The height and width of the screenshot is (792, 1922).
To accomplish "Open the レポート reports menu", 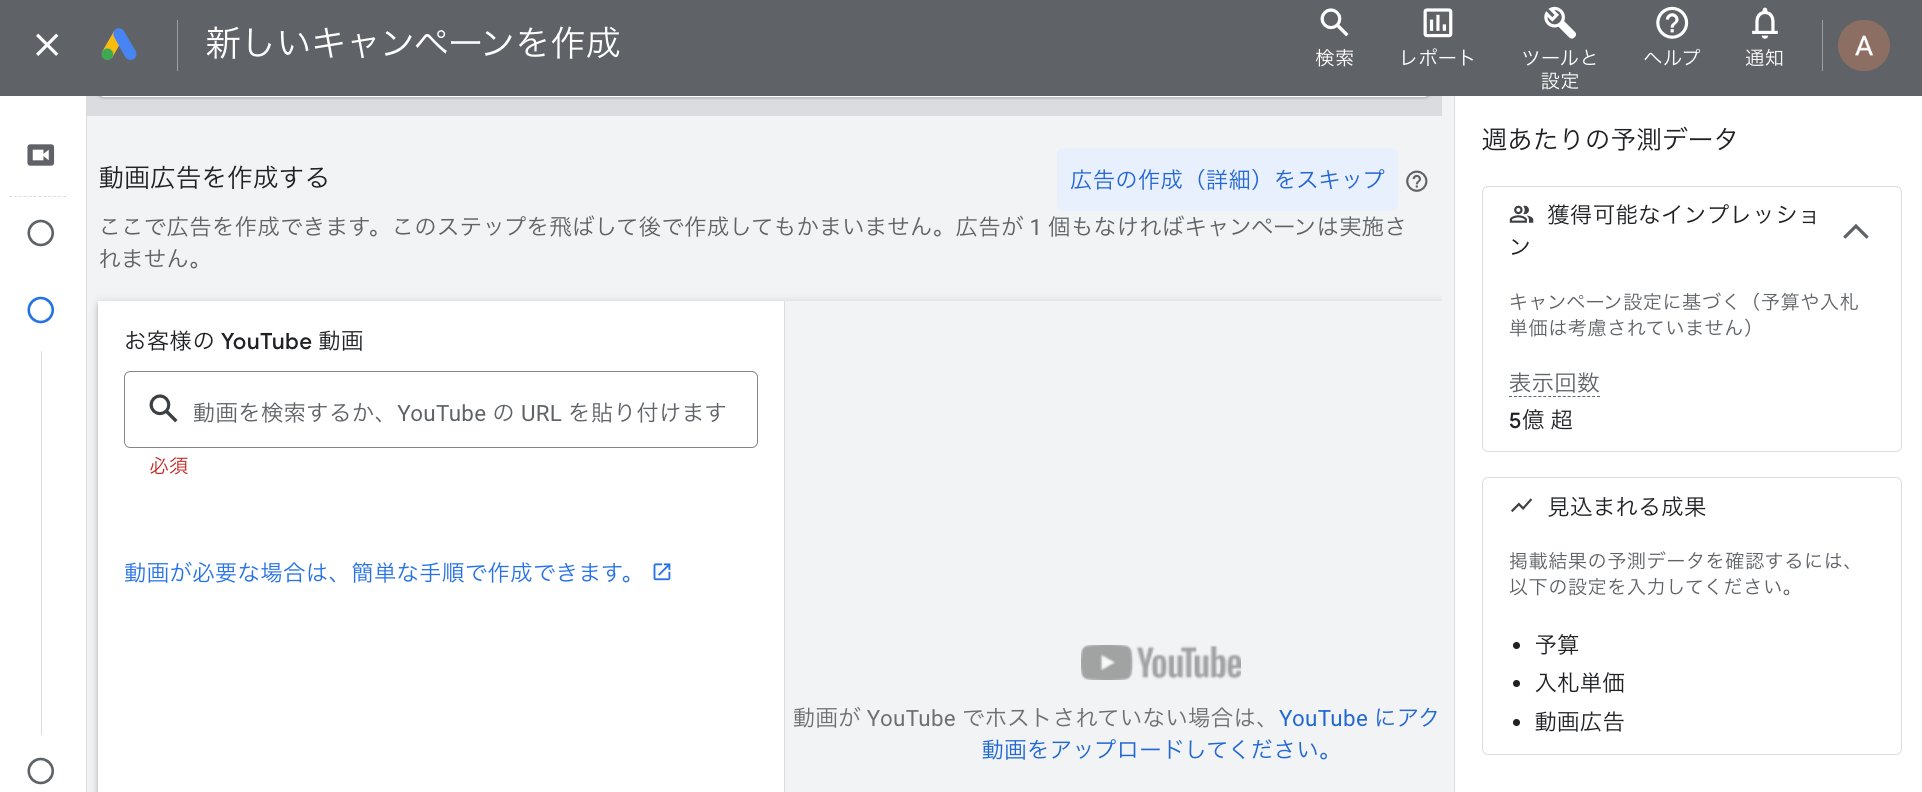I will [1437, 38].
